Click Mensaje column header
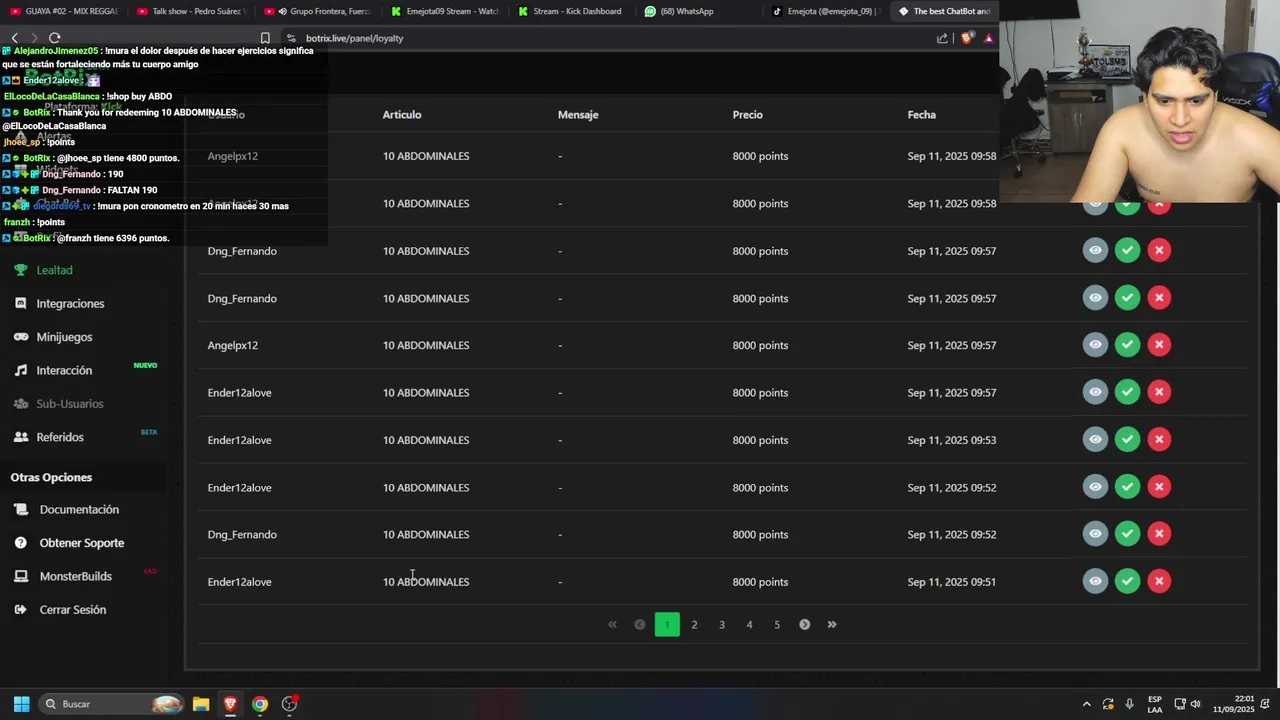 point(578,115)
